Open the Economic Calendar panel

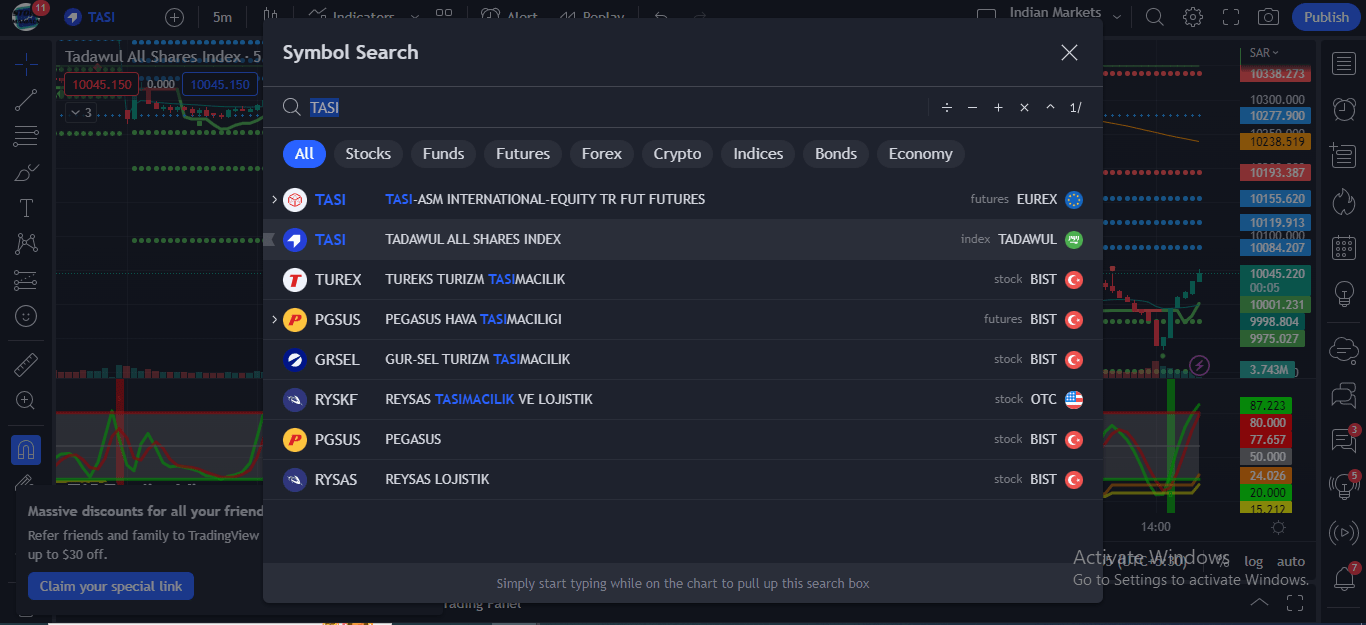(1344, 246)
